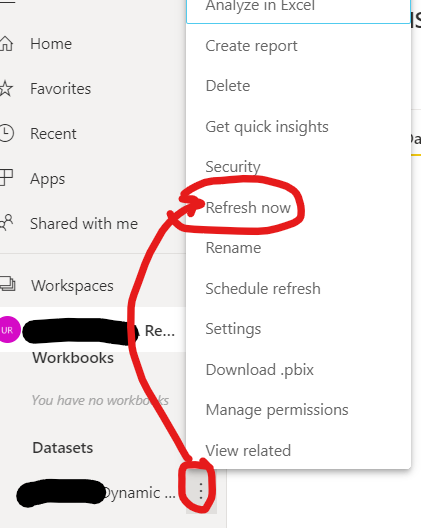Open Home in the navigation pane
This screenshot has height=528, width=421.
pyautogui.click(x=51, y=44)
